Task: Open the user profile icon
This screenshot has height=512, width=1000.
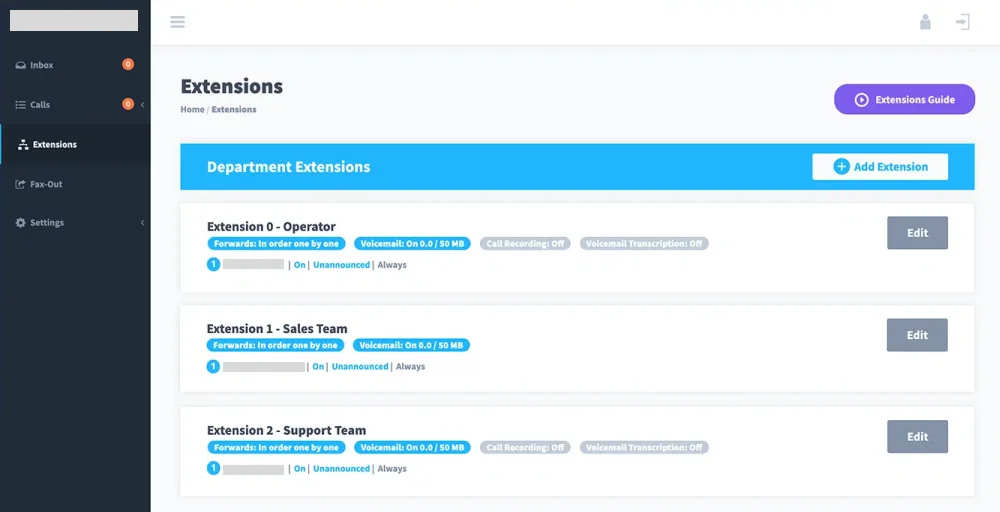Action: pyautogui.click(x=925, y=22)
